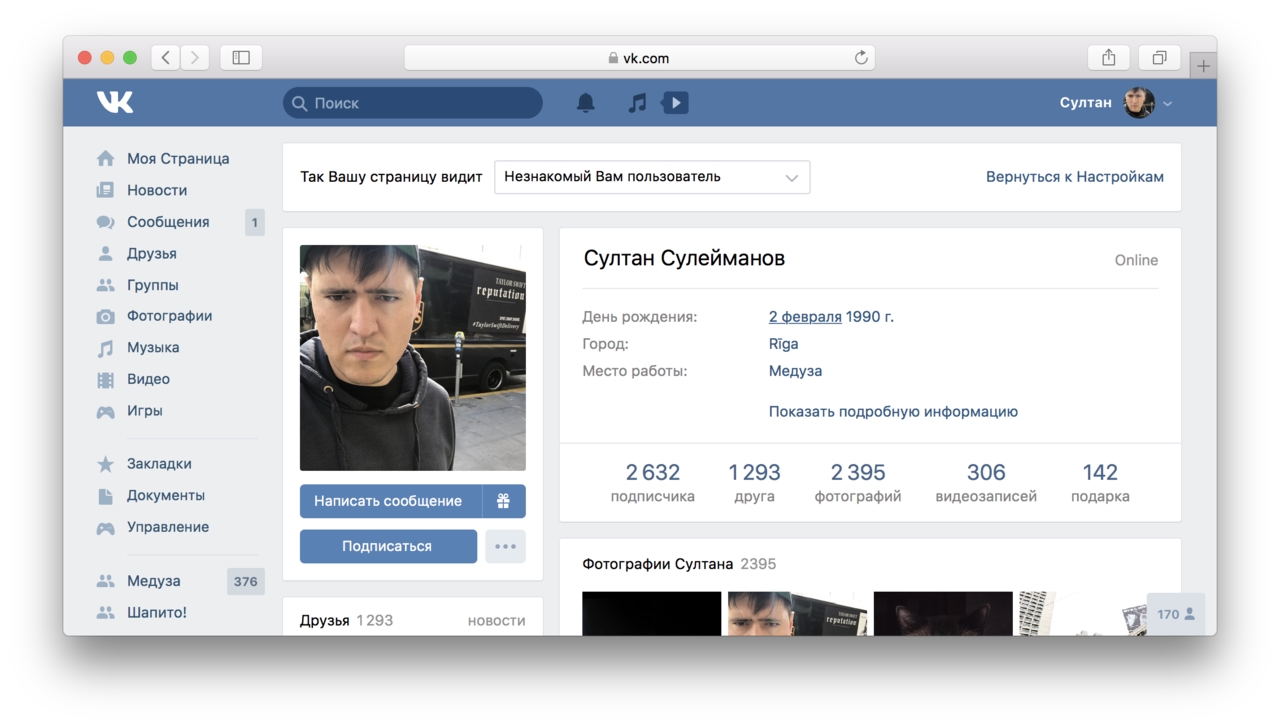Click the camera icon beside Фотографии
Image resolution: width=1280 pixels, height=726 pixels.
(x=105, y=316)
